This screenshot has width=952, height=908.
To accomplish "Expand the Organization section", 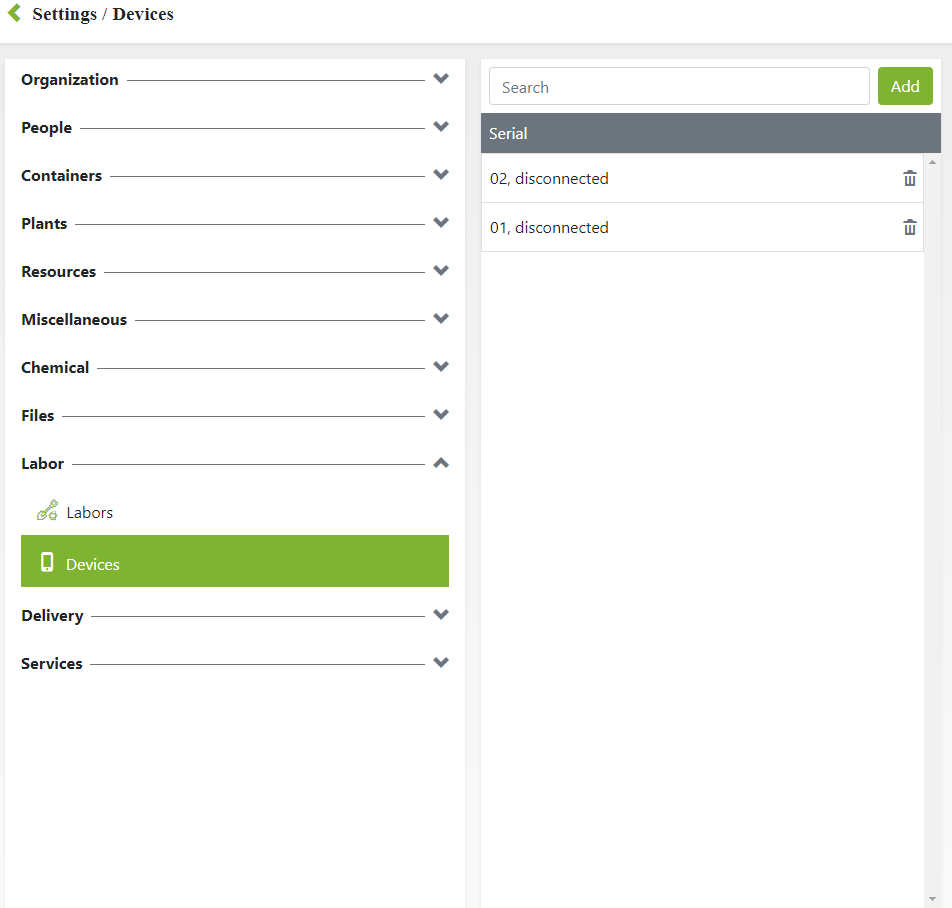I will point(440,79).
